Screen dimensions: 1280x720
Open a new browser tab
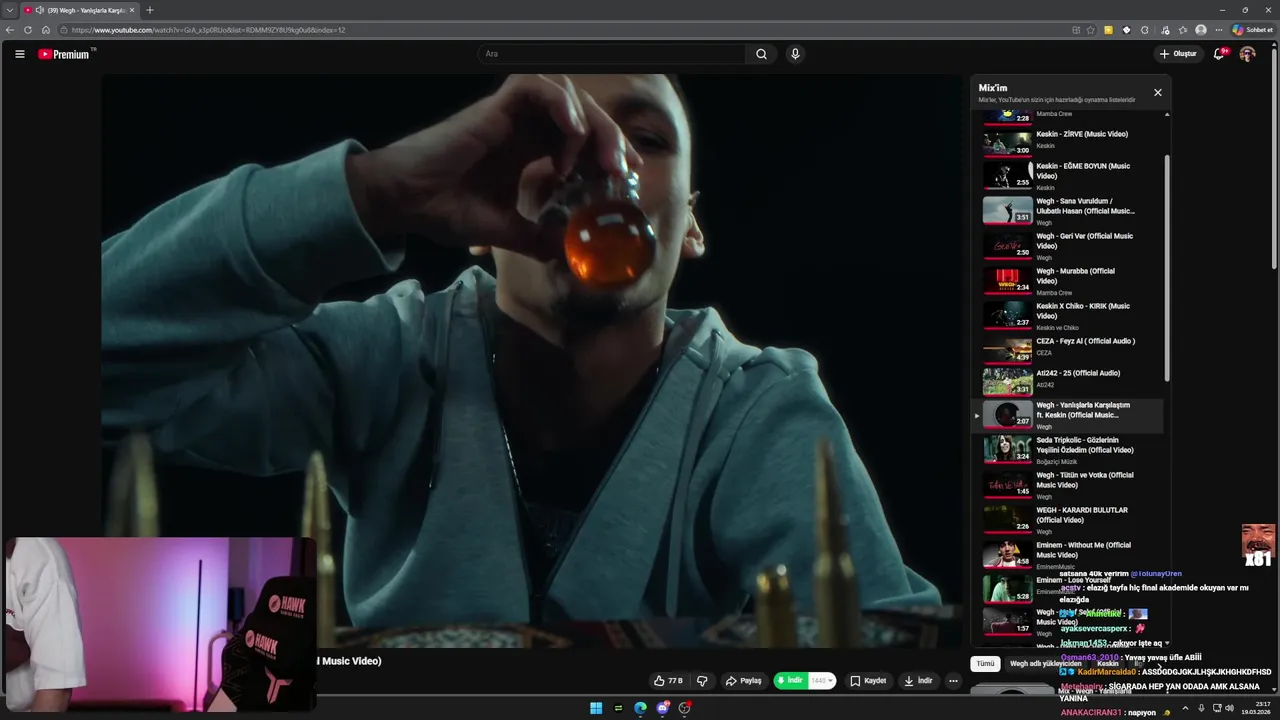point(150,10)
